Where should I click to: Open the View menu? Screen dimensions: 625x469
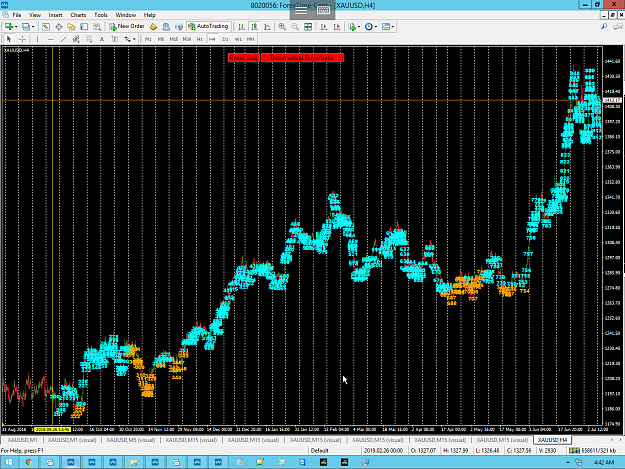(35, 15)
